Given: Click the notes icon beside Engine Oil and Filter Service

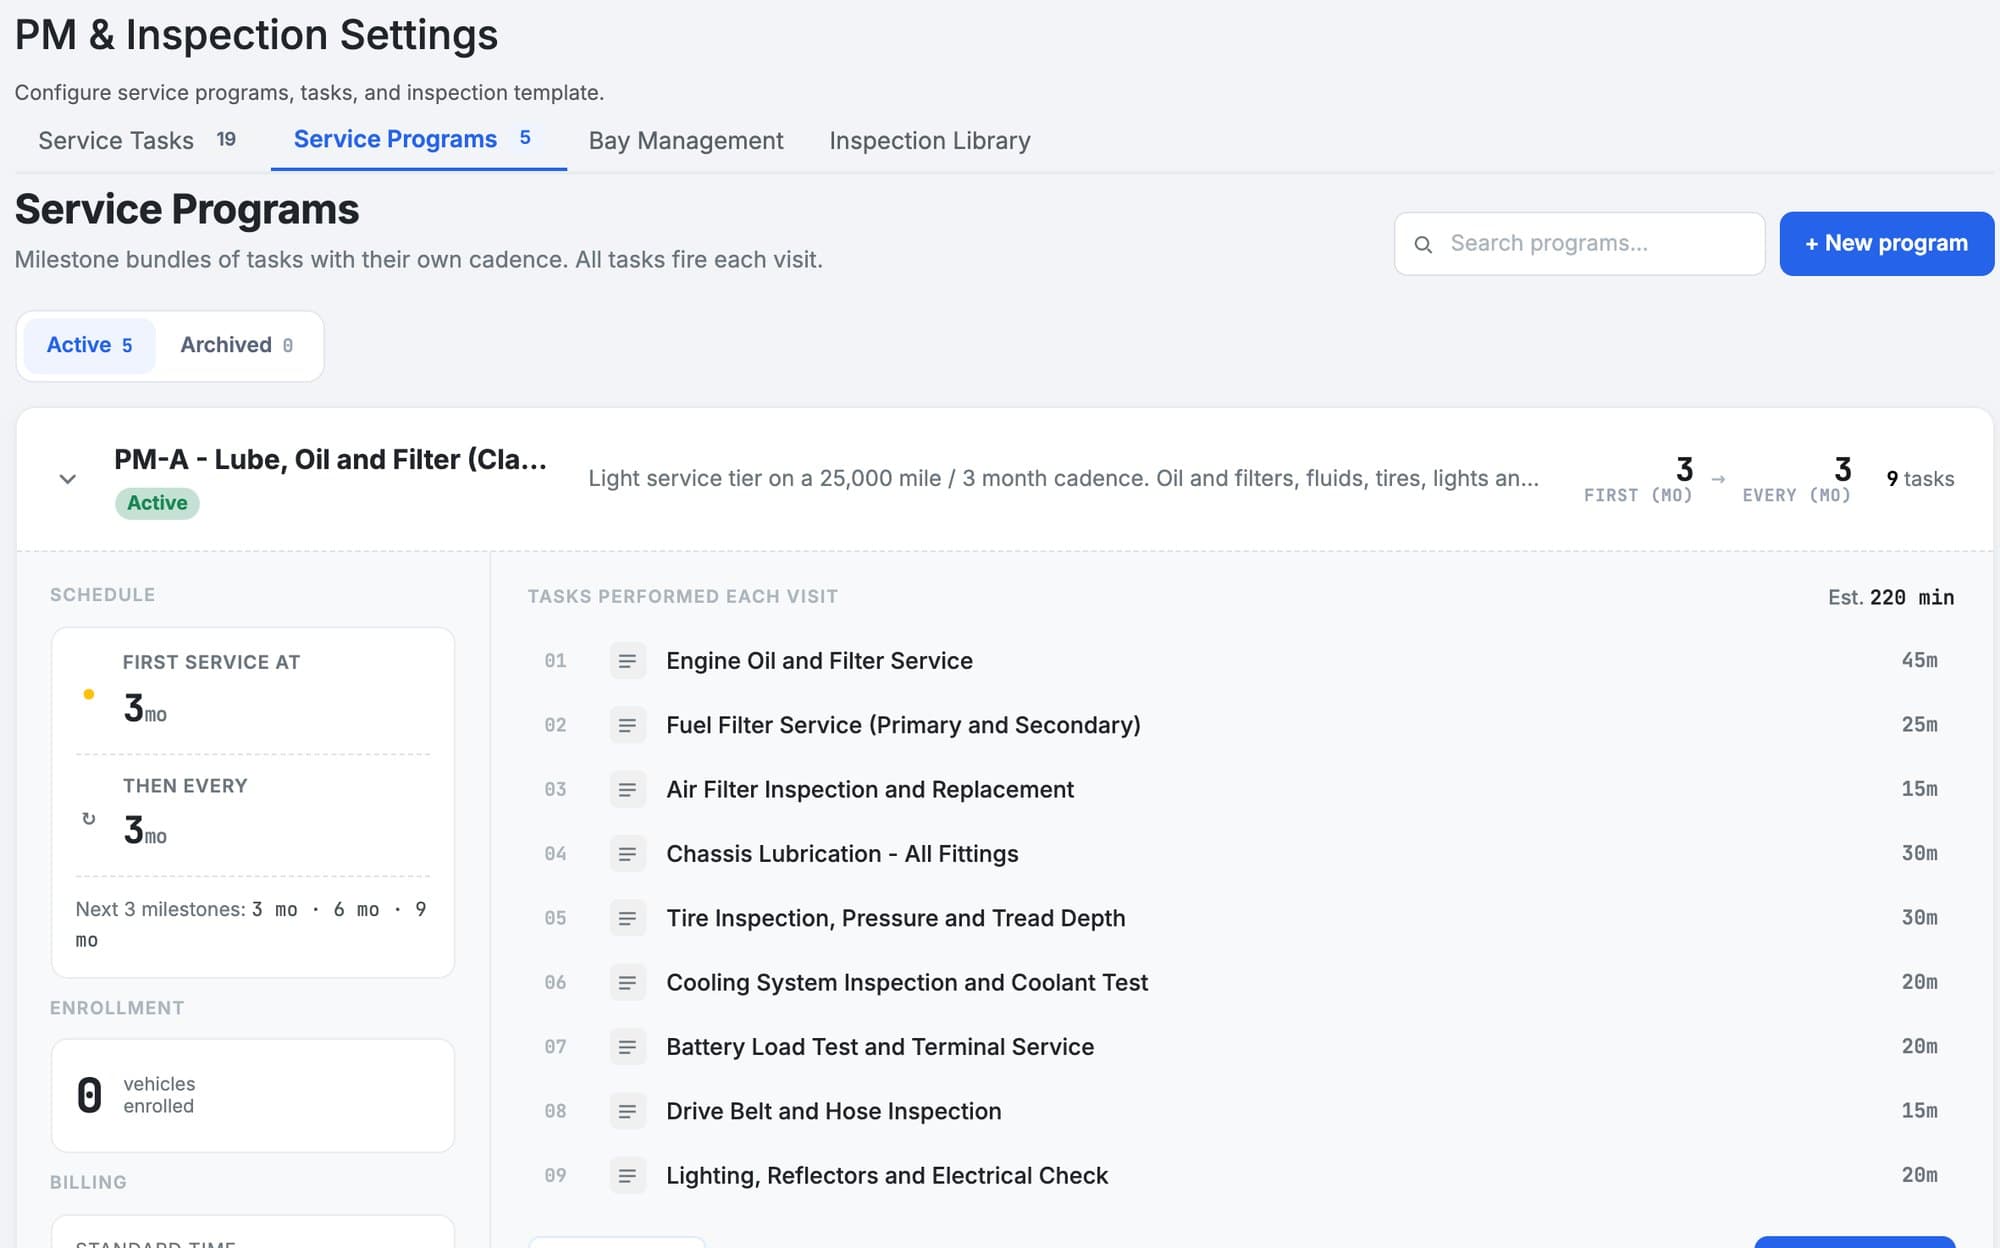Looking at the screenshot, I should point(627,661).
